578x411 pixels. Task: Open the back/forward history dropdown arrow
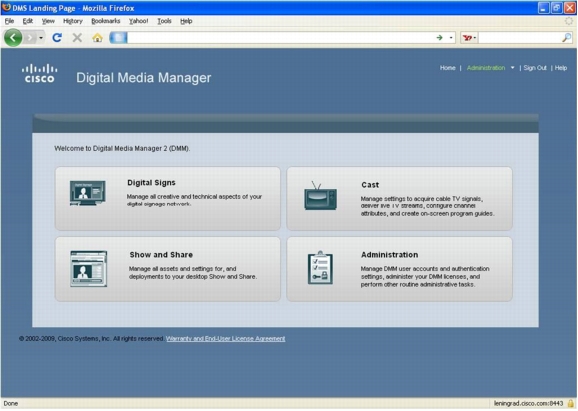point(41,38)
